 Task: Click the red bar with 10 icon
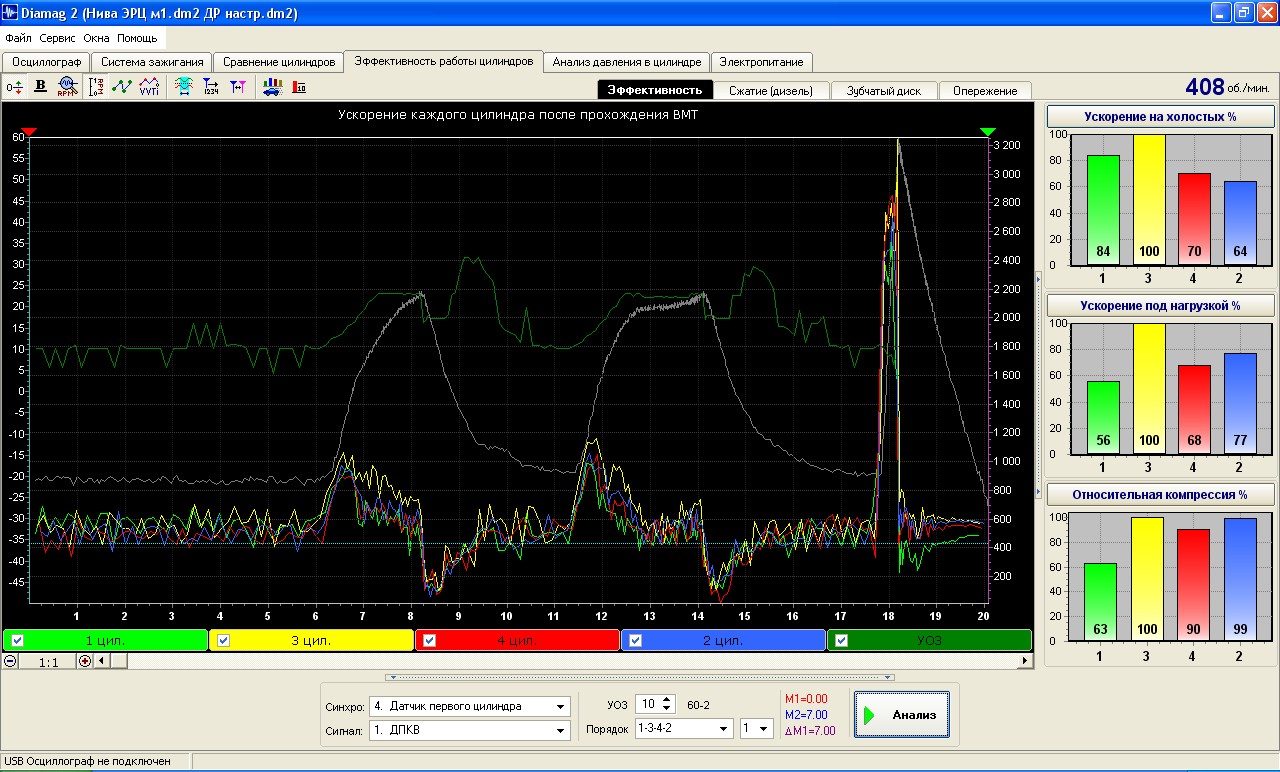299,87
